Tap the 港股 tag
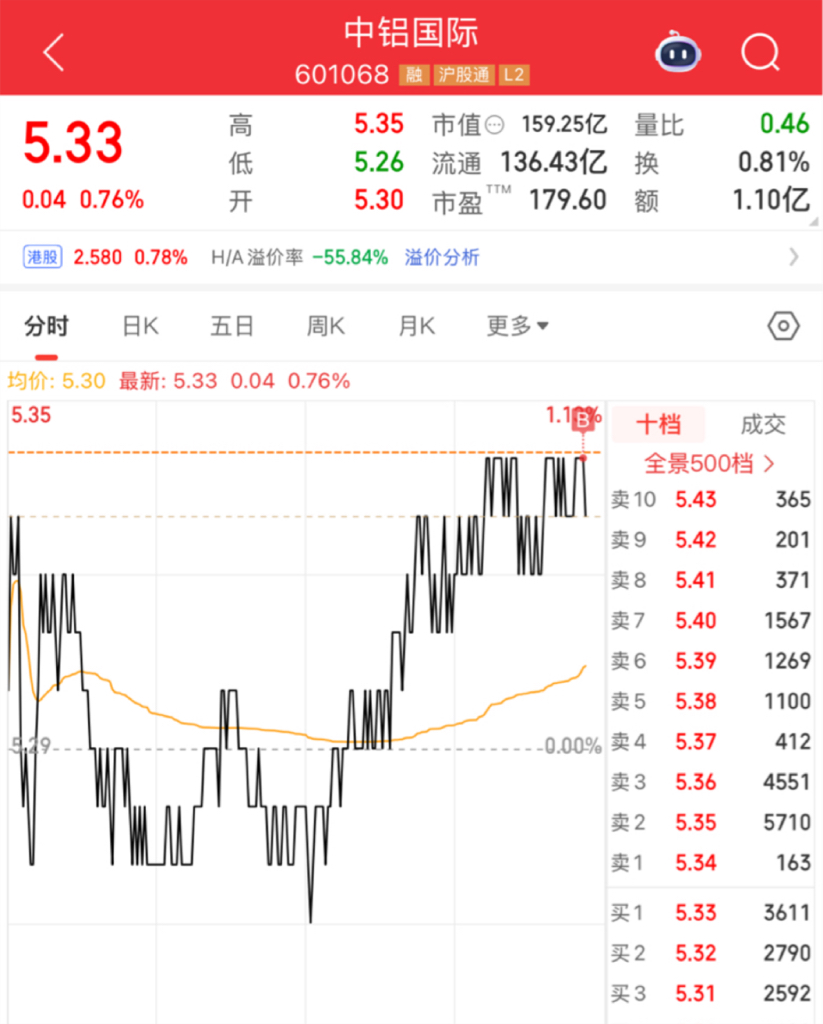 pyautogui.click(x=42, y=257)
